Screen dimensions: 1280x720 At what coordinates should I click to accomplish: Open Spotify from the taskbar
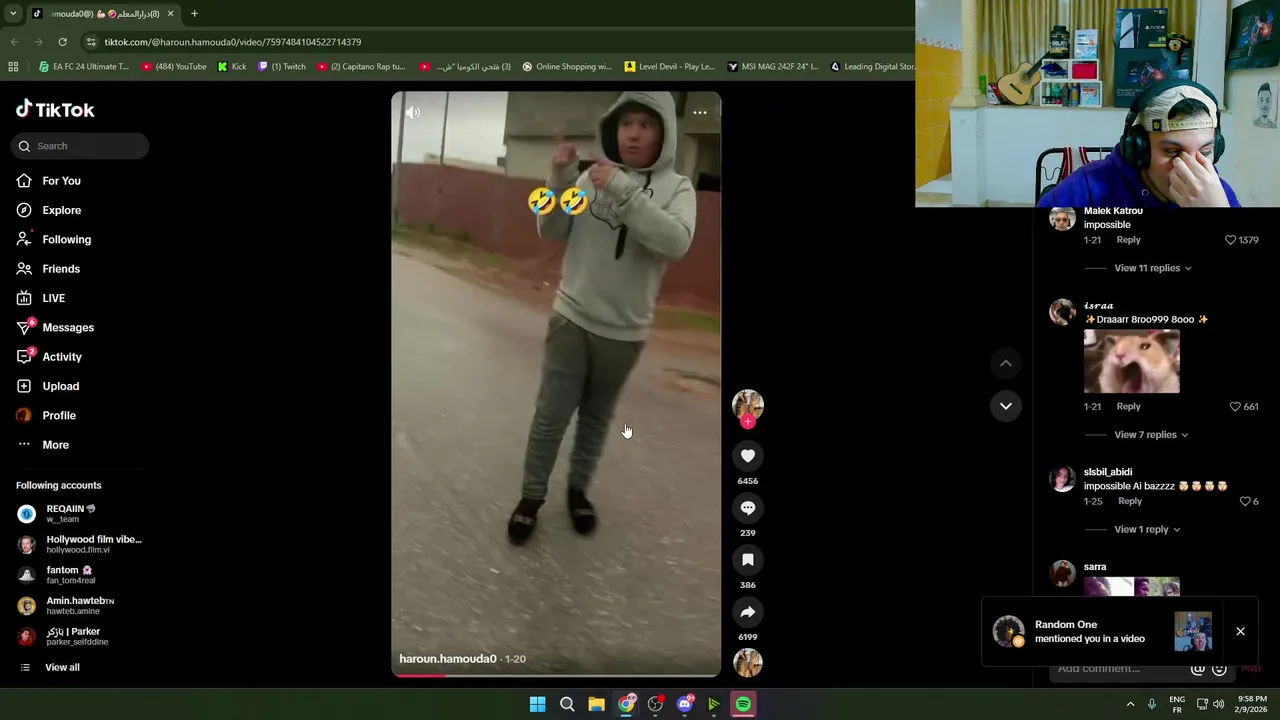[x=743, y=705]
